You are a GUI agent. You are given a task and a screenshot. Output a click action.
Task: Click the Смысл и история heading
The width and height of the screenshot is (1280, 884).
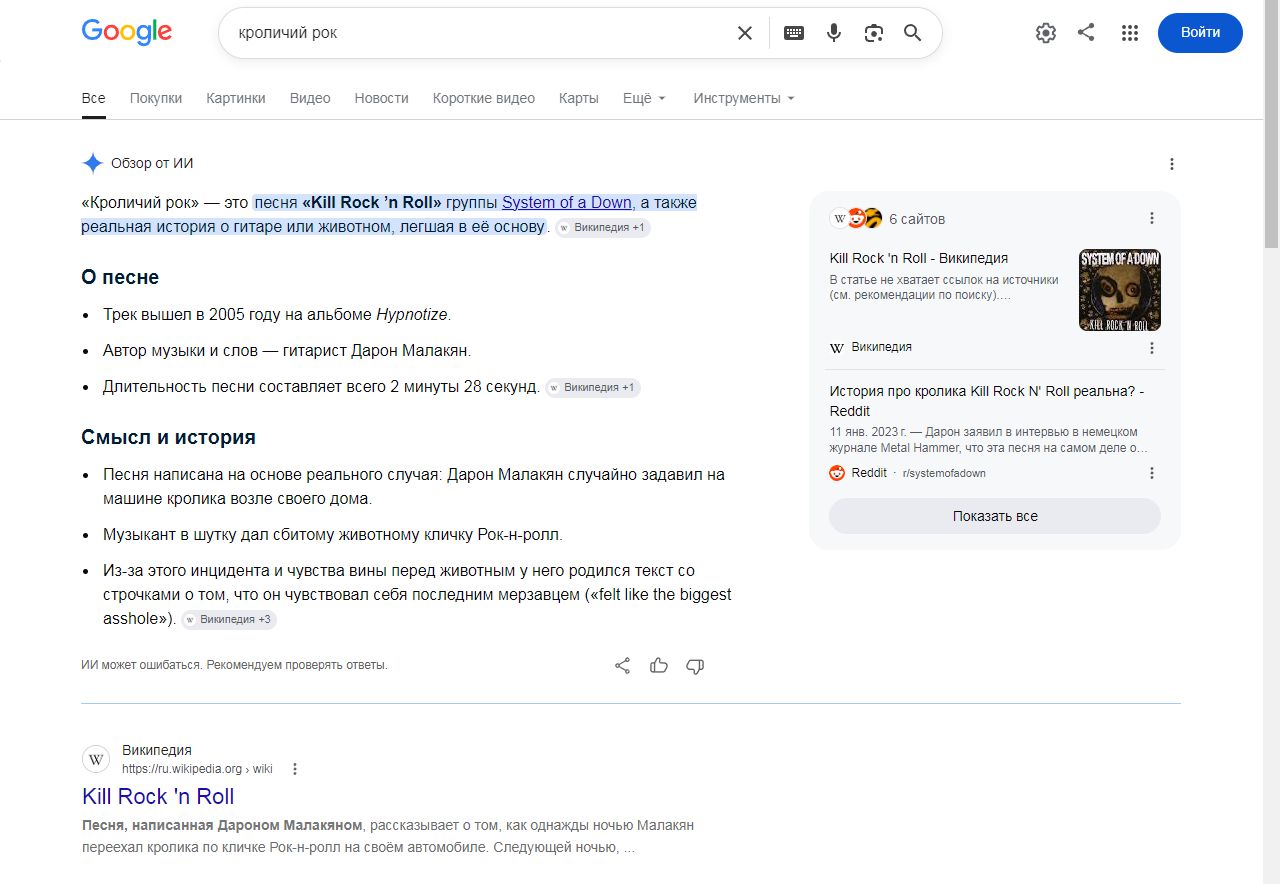(168, 437)
